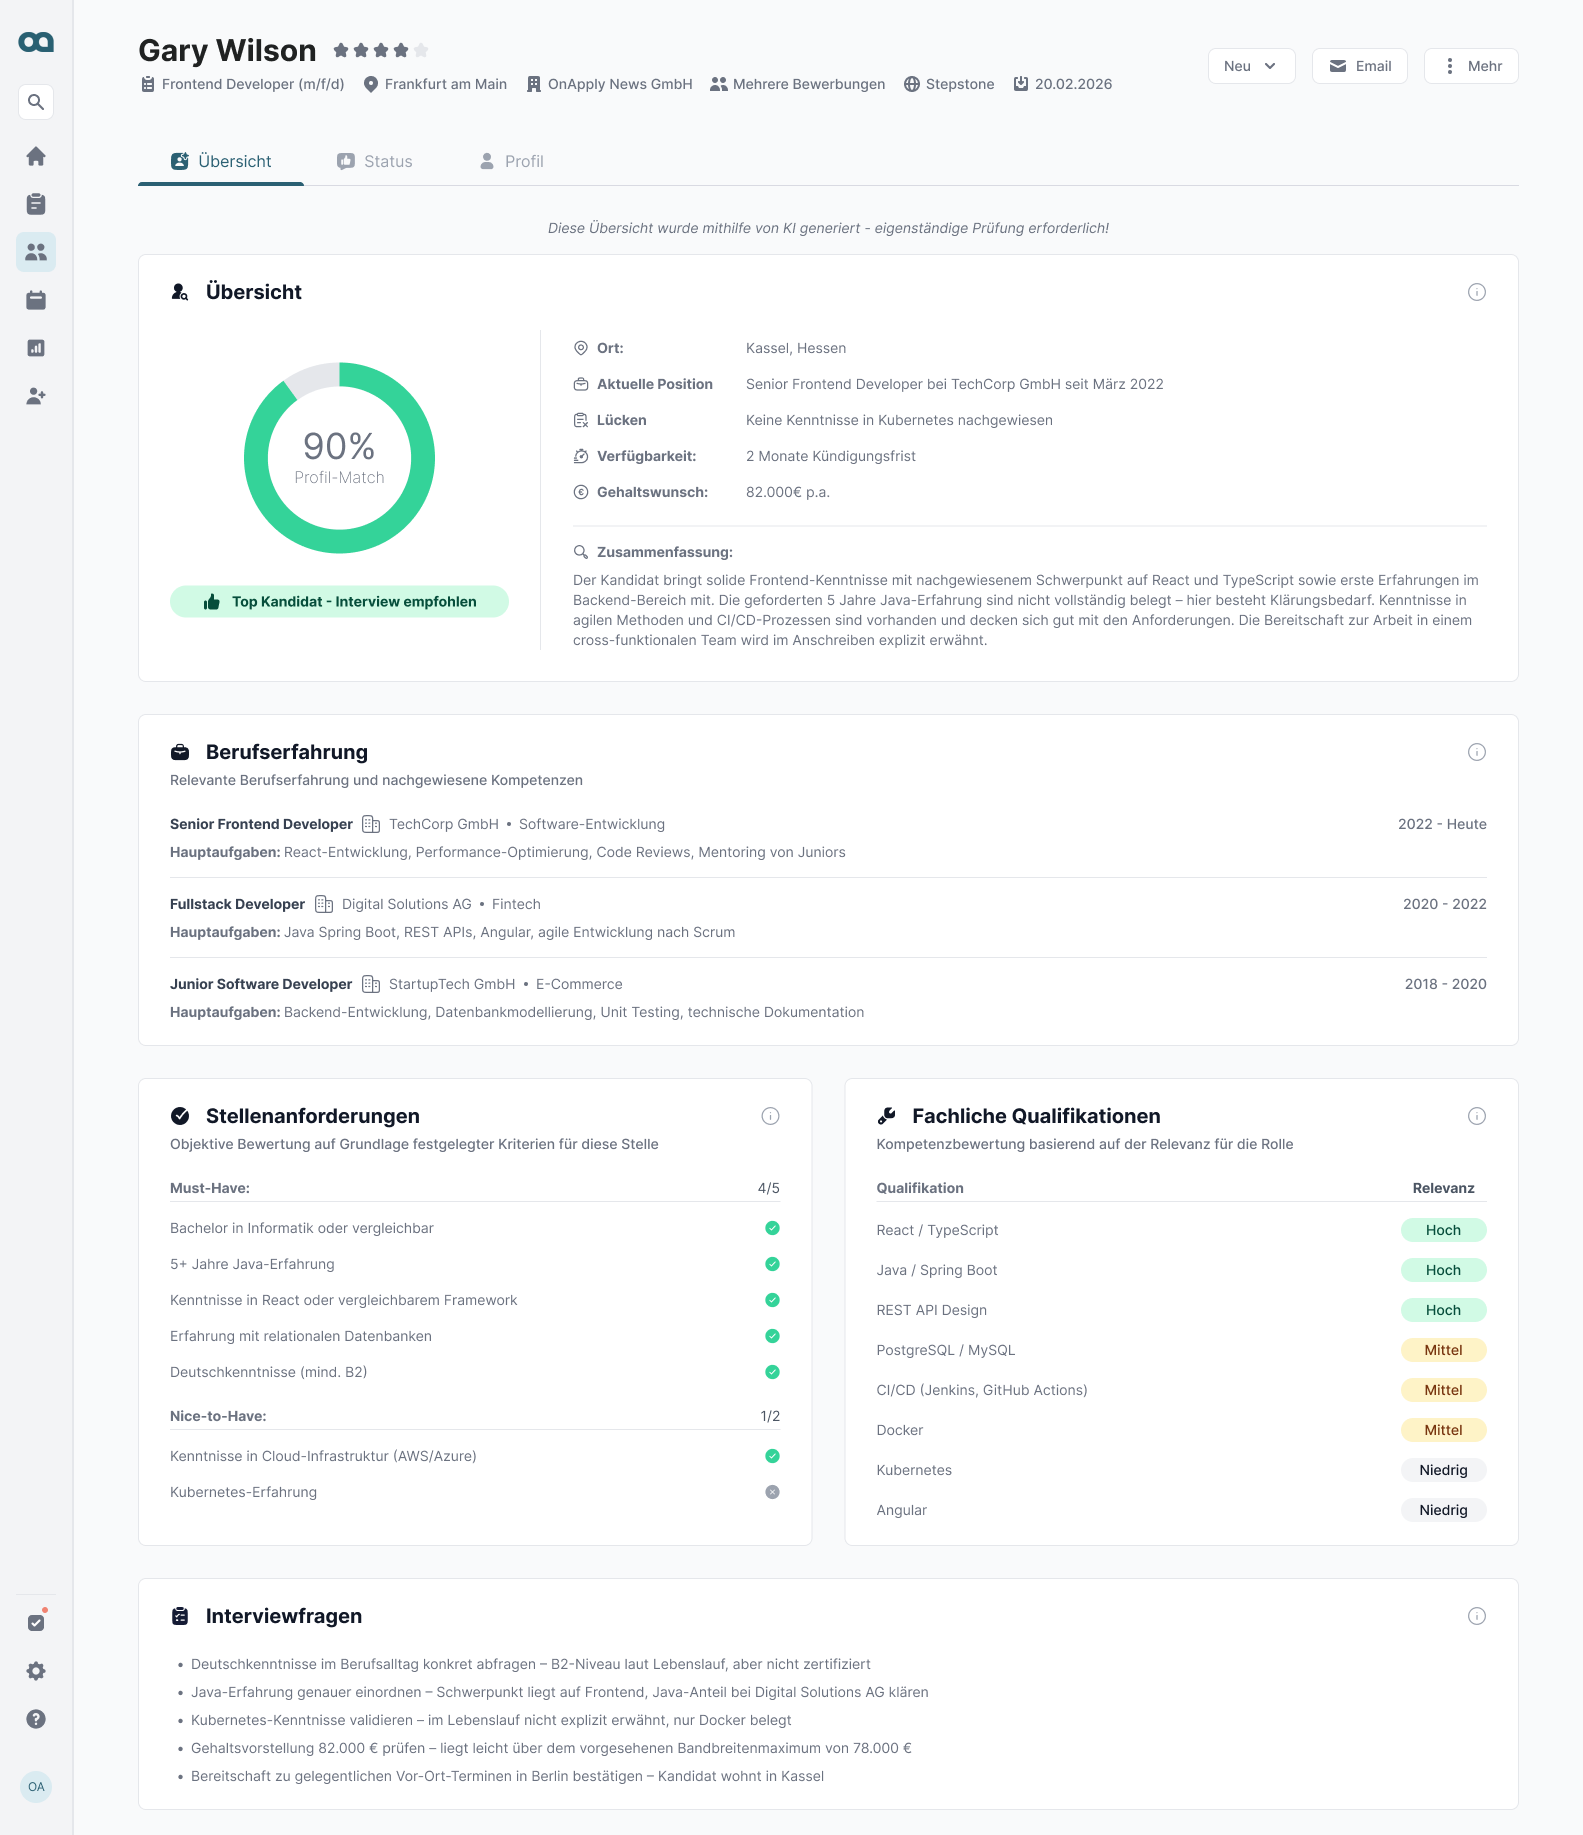
Task: Click the add-user icon in sidebar
Action: tap(36, 396)
